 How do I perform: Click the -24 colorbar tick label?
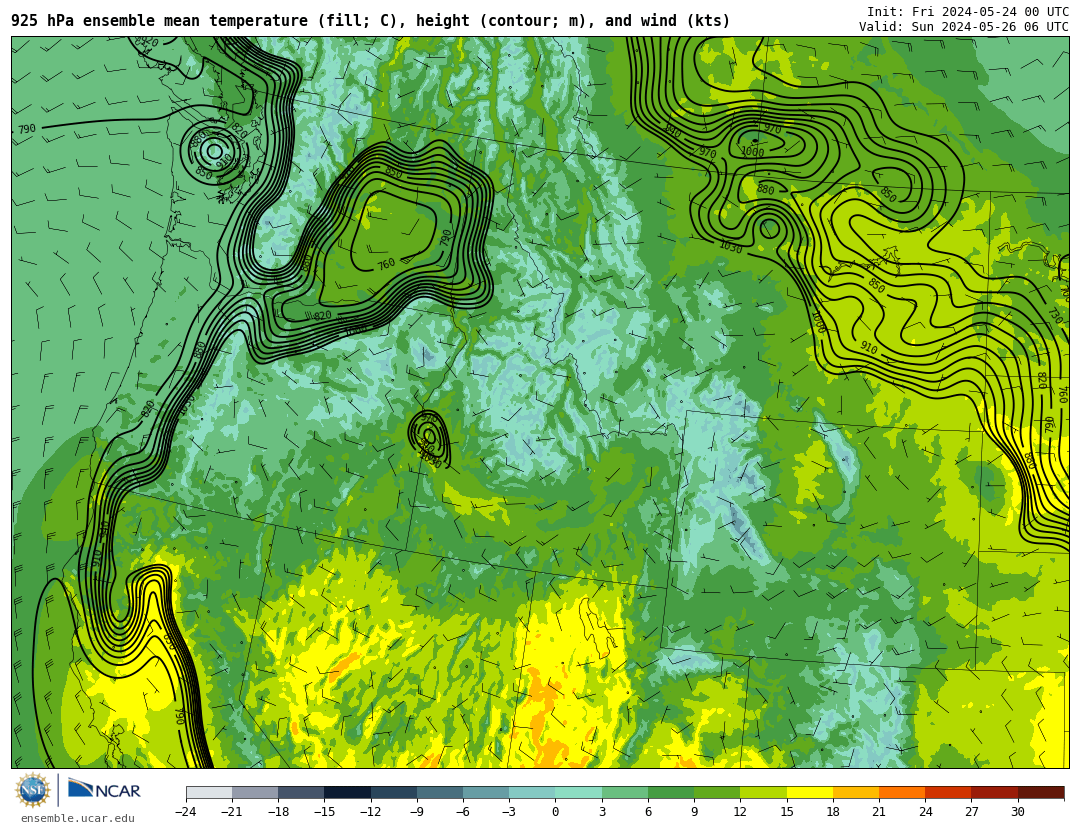click(186, 812)
